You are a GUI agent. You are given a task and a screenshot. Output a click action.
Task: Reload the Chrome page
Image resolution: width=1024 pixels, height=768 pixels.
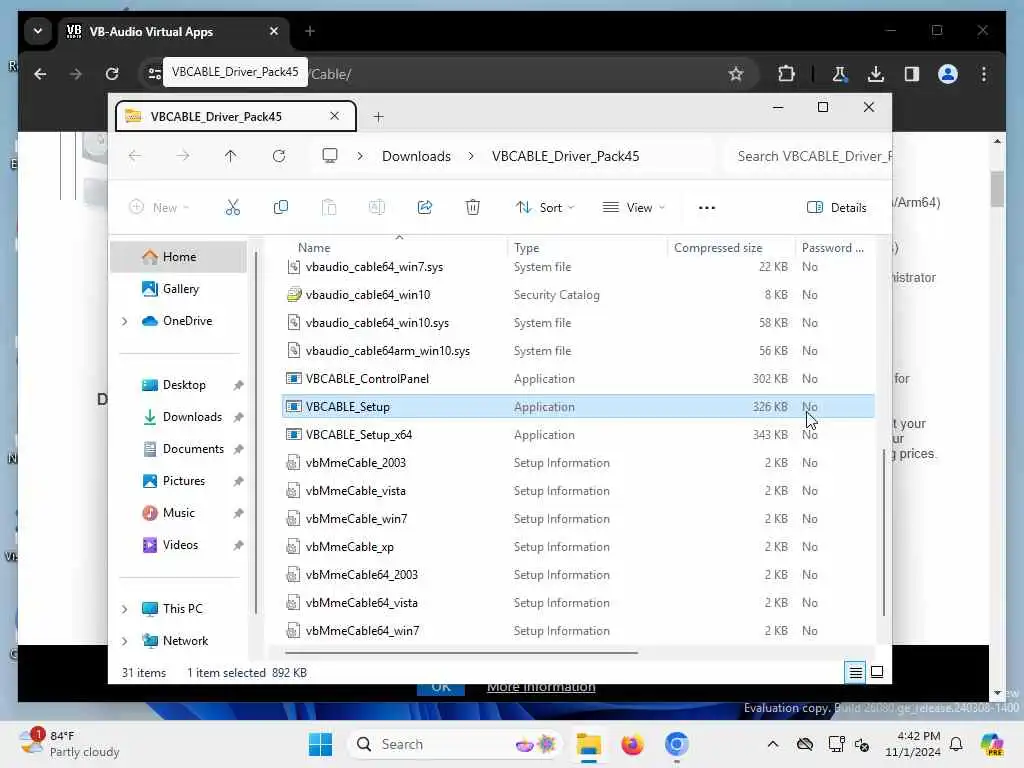click(112, 74)
